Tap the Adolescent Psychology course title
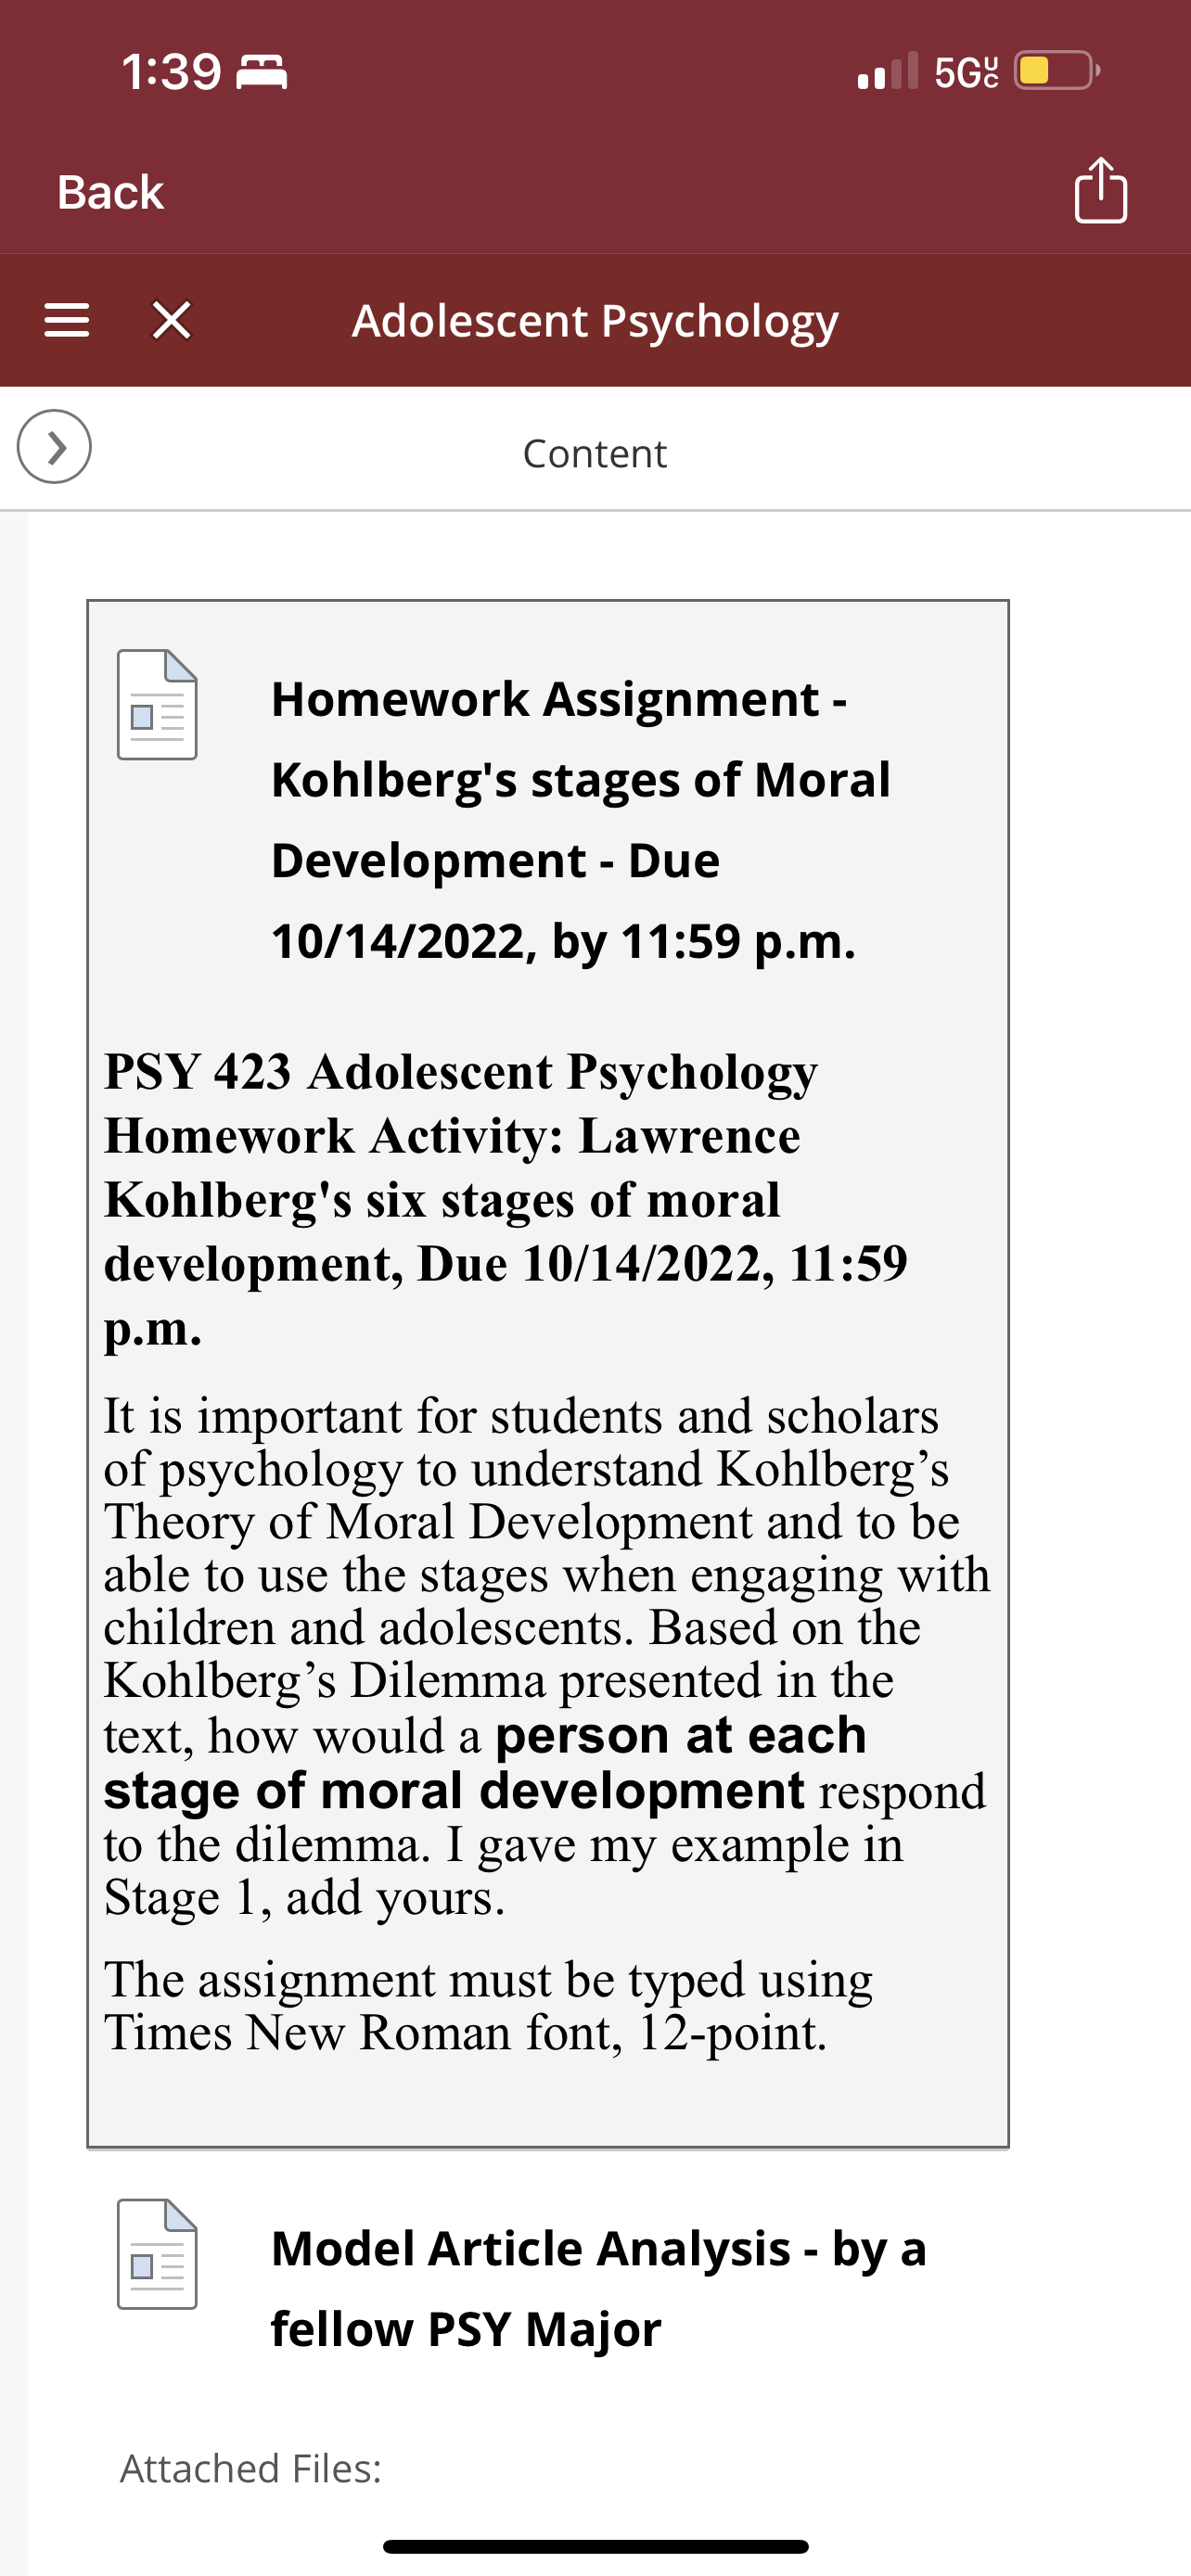 (x=595, y=321)
